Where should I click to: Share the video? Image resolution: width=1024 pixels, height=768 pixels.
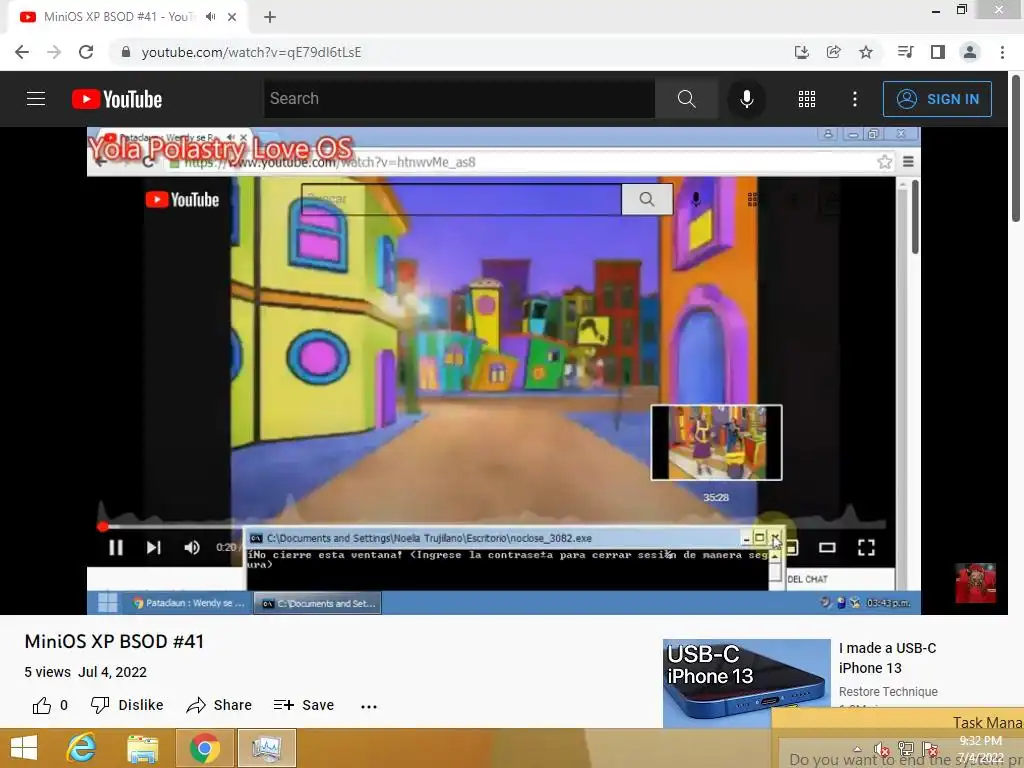click(219, 705)
